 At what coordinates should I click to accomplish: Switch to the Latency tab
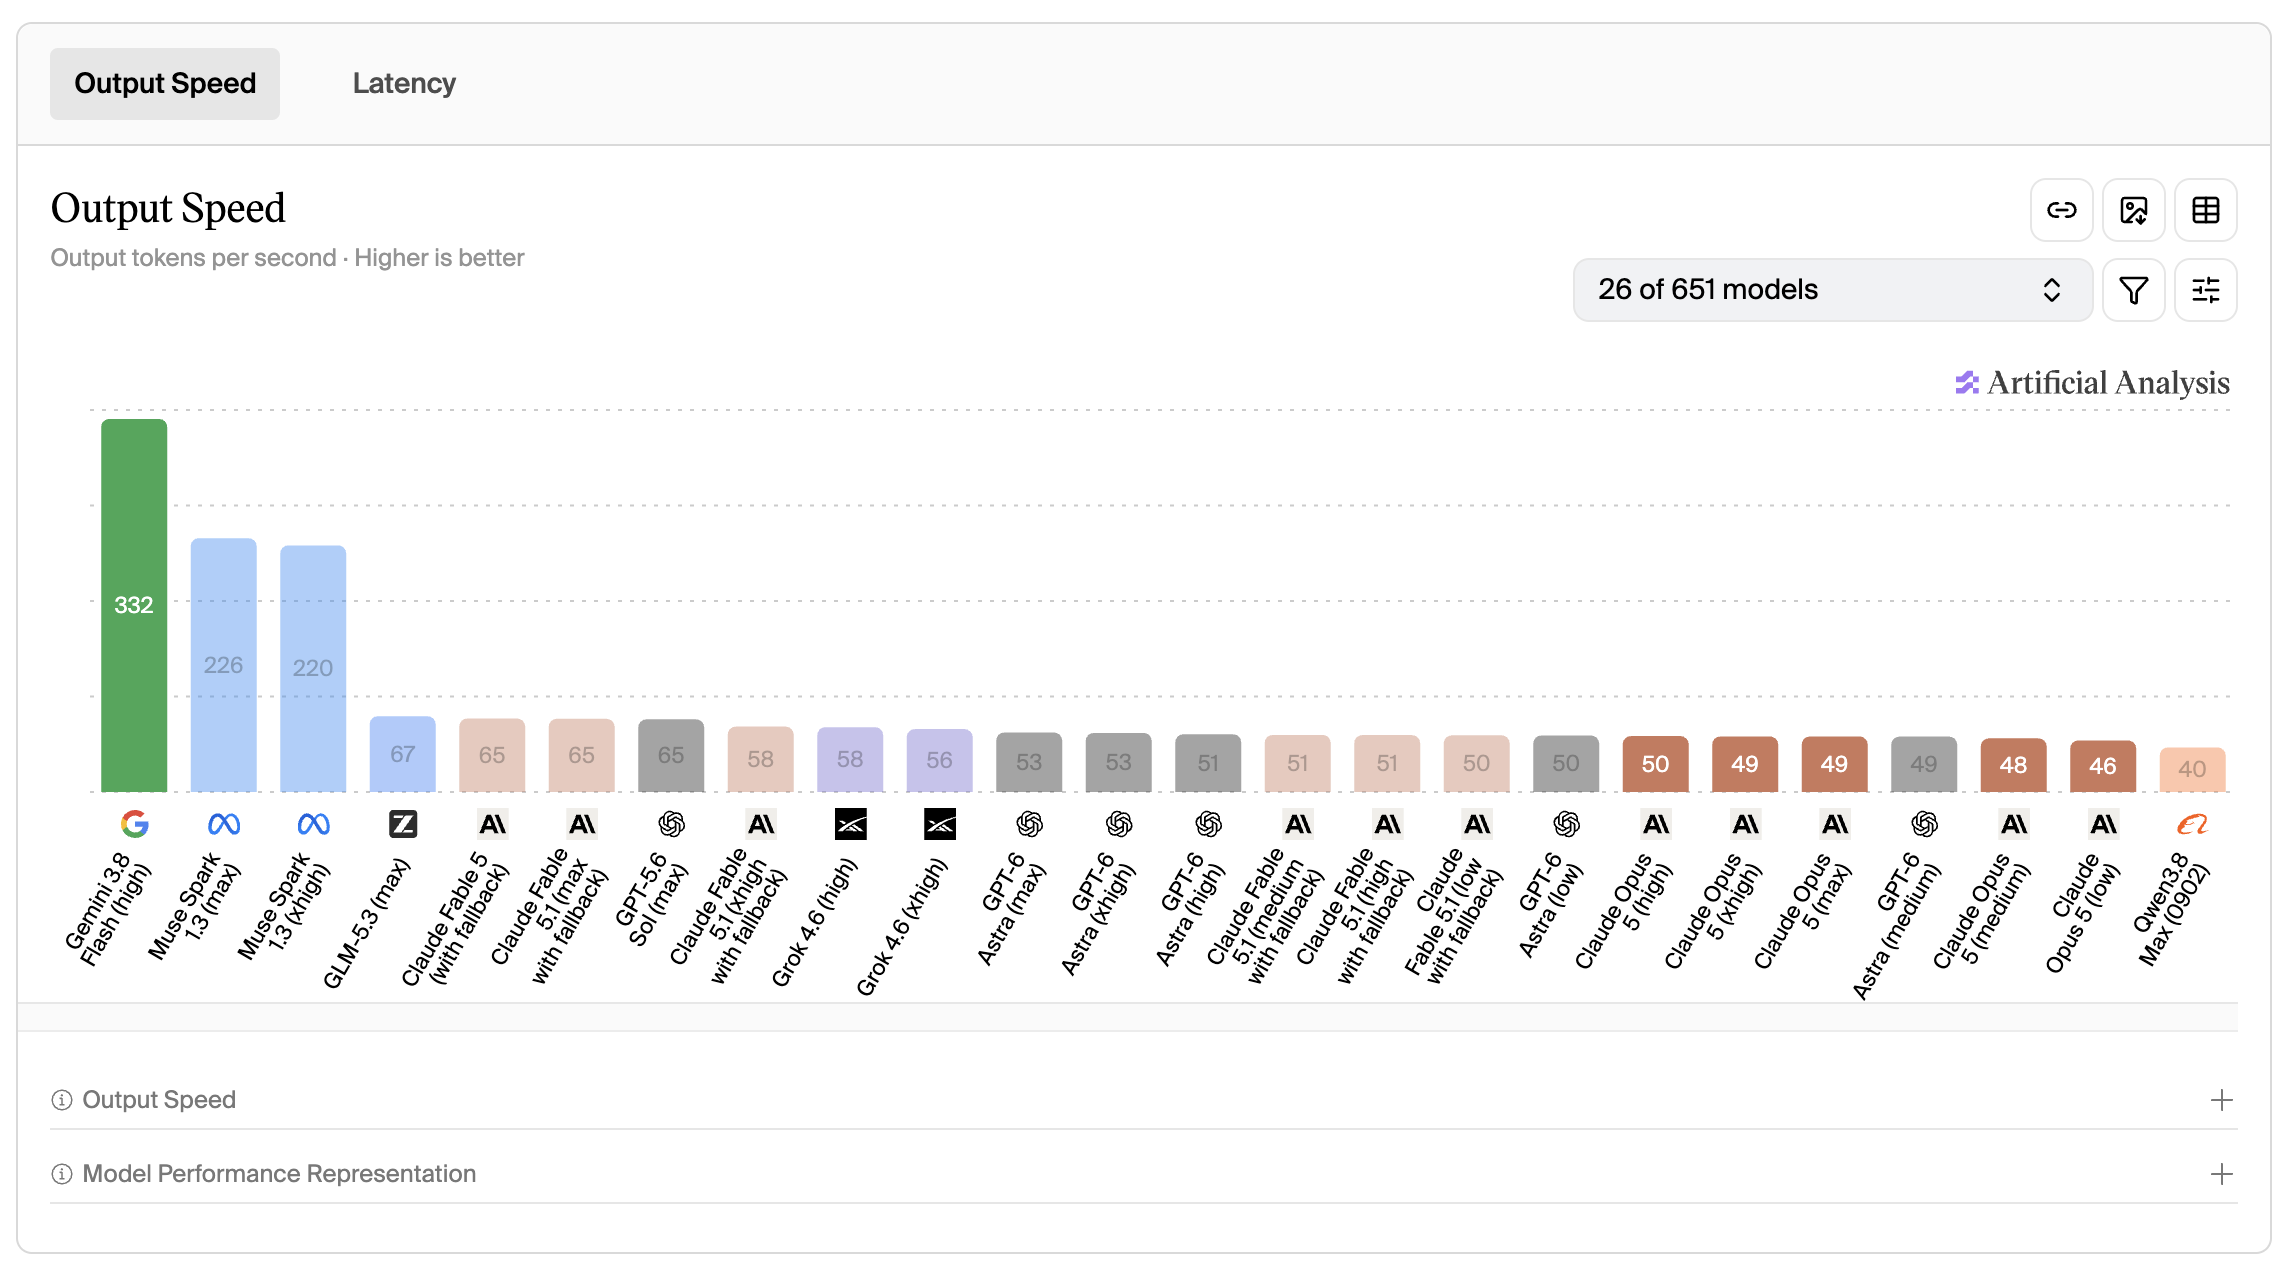(404, 83)
